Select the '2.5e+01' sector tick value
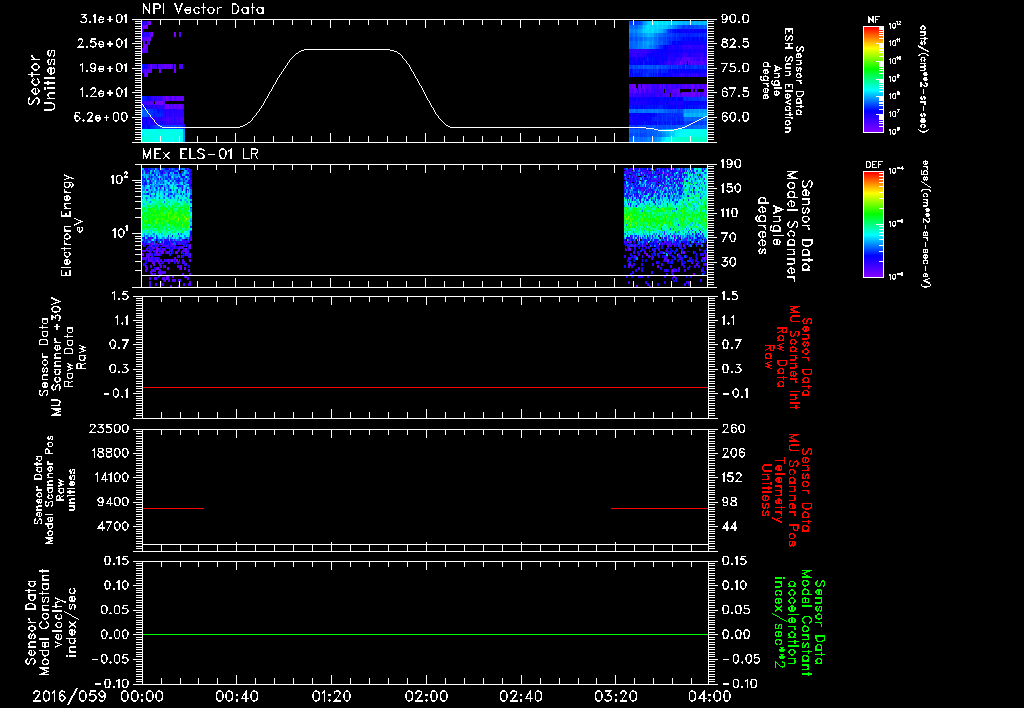Screen dimensions: 1024x708 [104, 44]
